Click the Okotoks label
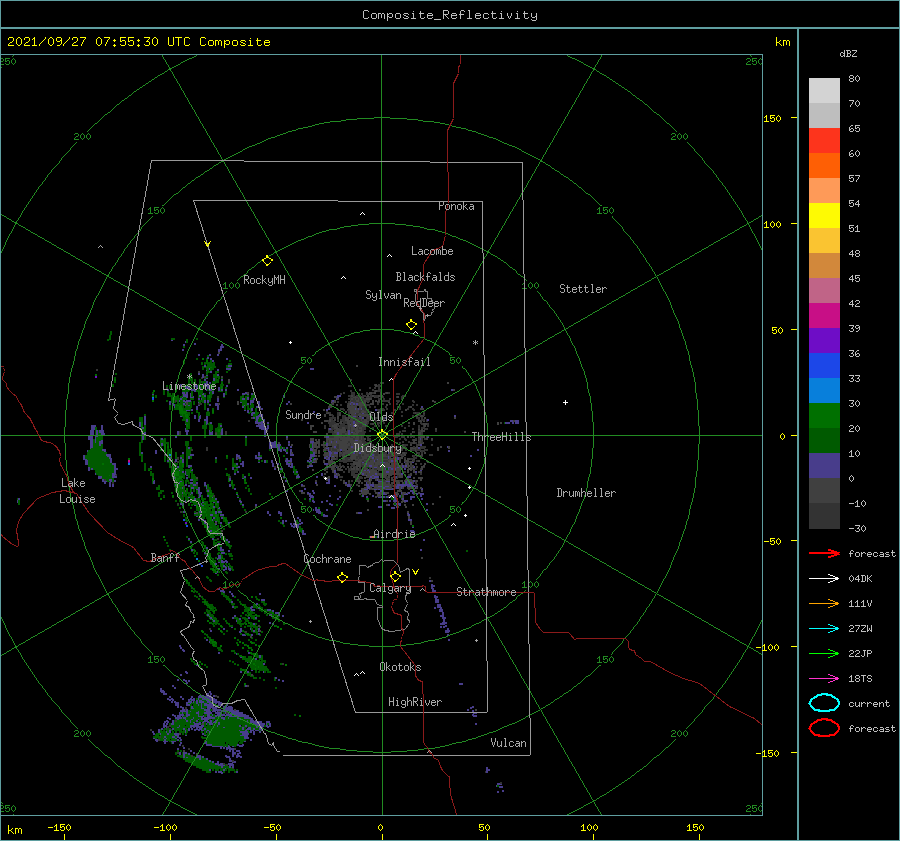Viewport: 900px width, 841px height. click(x=400, y=667)
